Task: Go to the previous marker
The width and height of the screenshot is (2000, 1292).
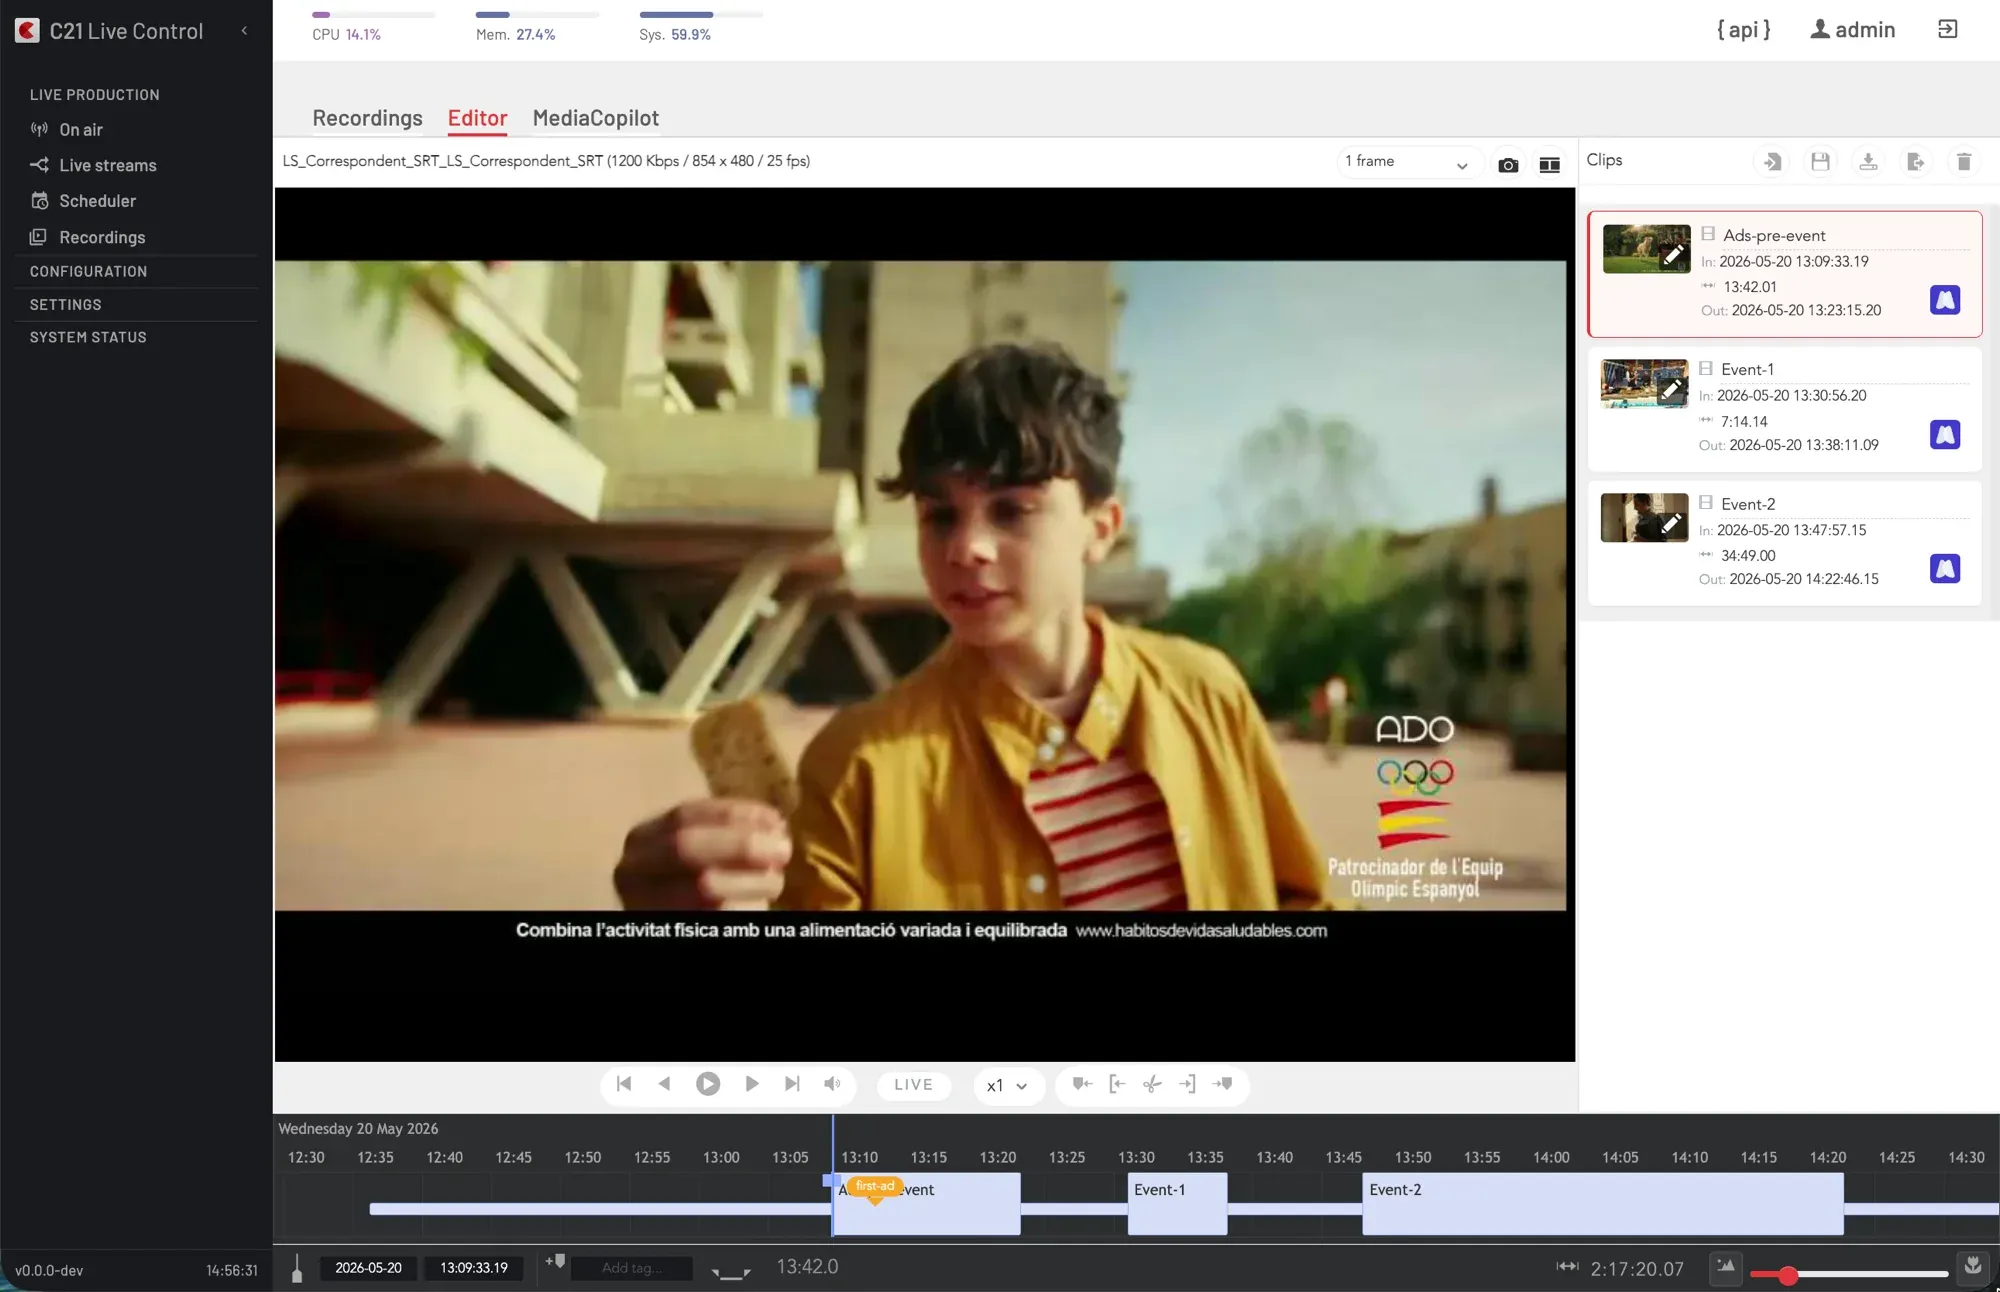Action: (x=1081, y=1084)
